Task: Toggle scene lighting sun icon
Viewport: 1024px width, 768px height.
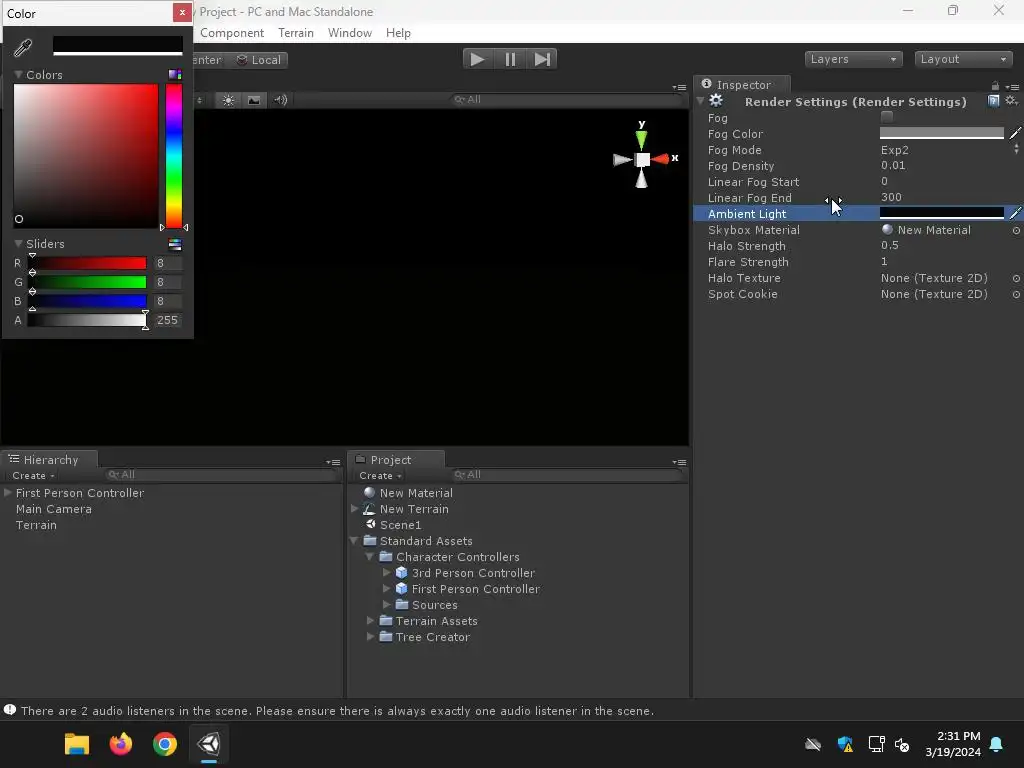Action: click(x=228, y=100)
